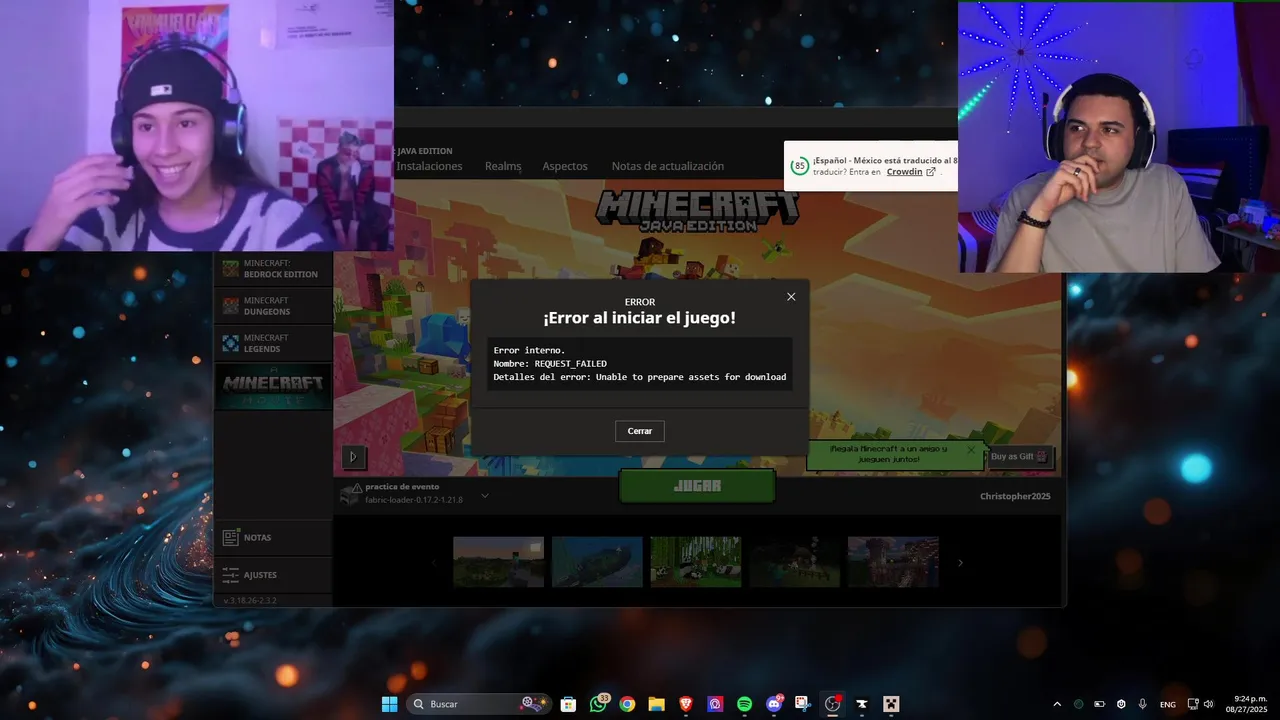The image size is (1280, 720).
Task: Dismiss error dialog using the X icon
Action: click(x=791, y=297)
